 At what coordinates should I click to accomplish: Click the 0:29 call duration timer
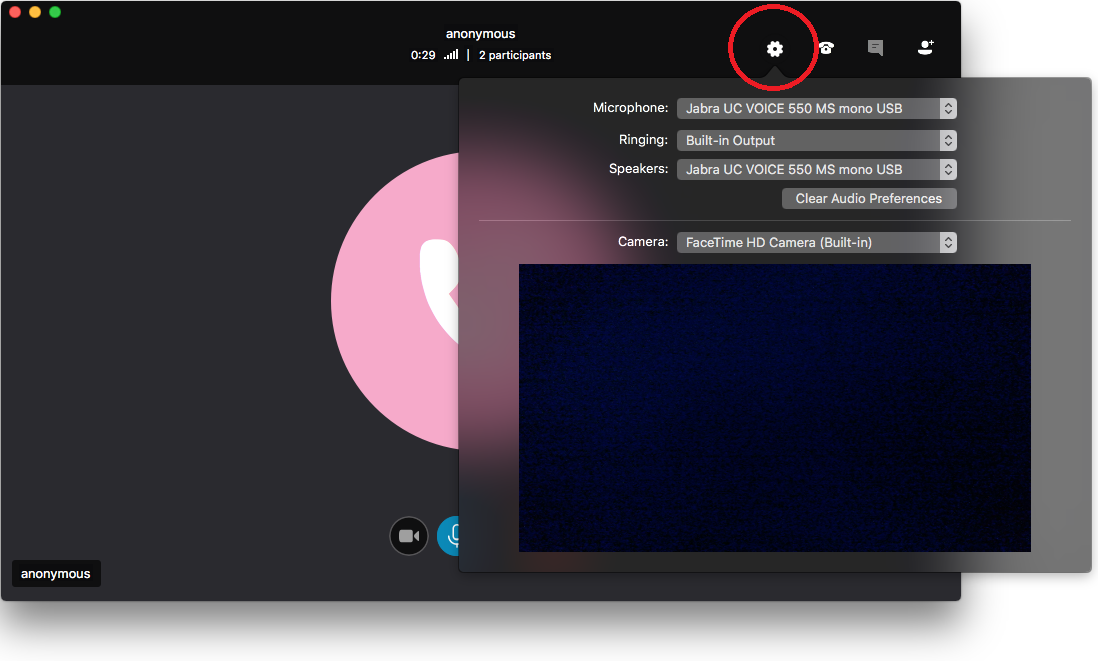(423, 55)
